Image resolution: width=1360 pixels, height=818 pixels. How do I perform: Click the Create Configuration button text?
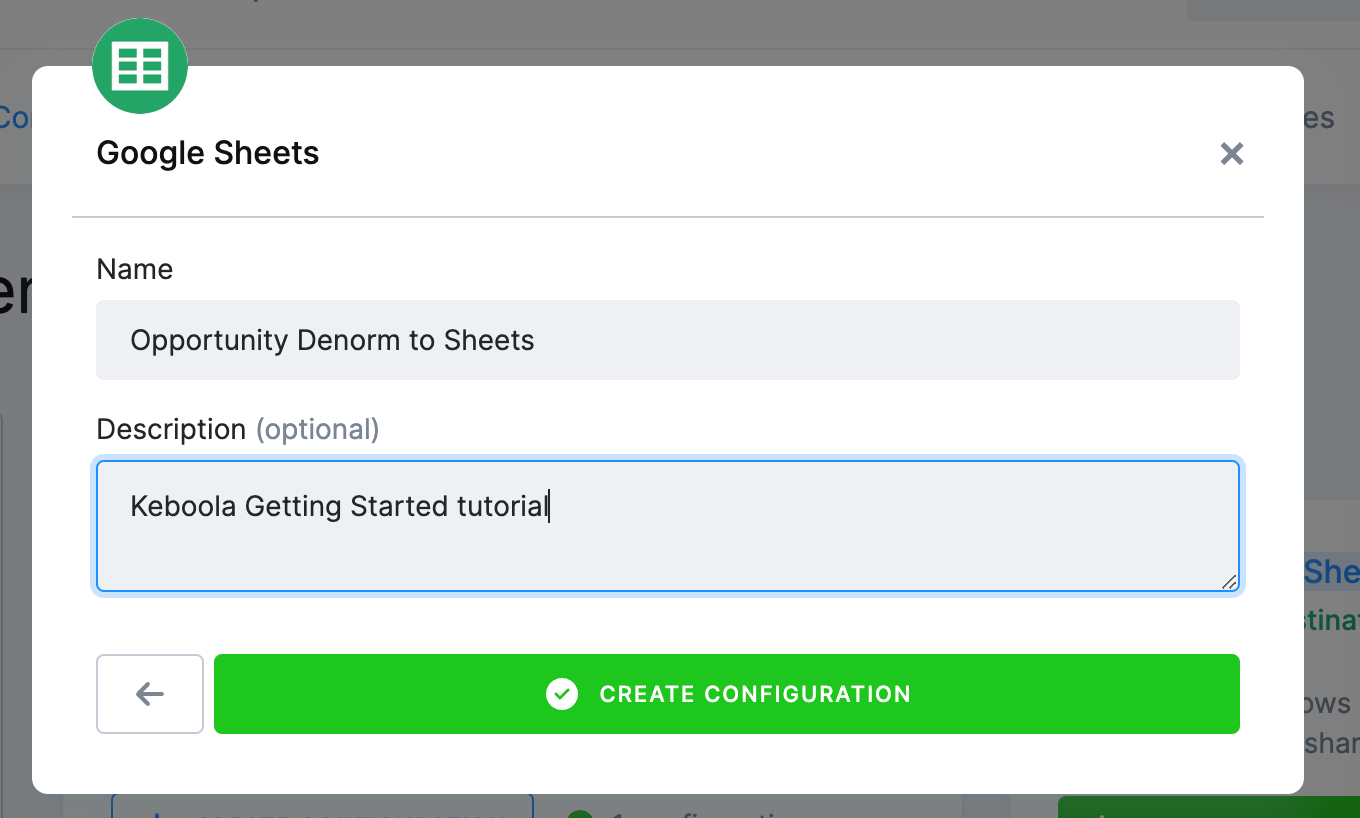(755, 694)
